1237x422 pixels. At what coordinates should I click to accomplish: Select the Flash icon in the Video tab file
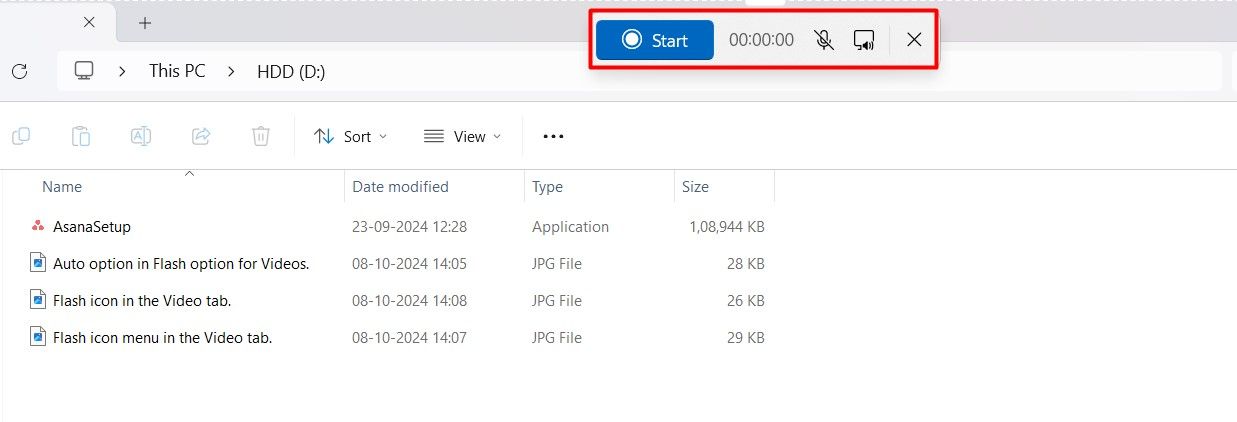(142, 301)
